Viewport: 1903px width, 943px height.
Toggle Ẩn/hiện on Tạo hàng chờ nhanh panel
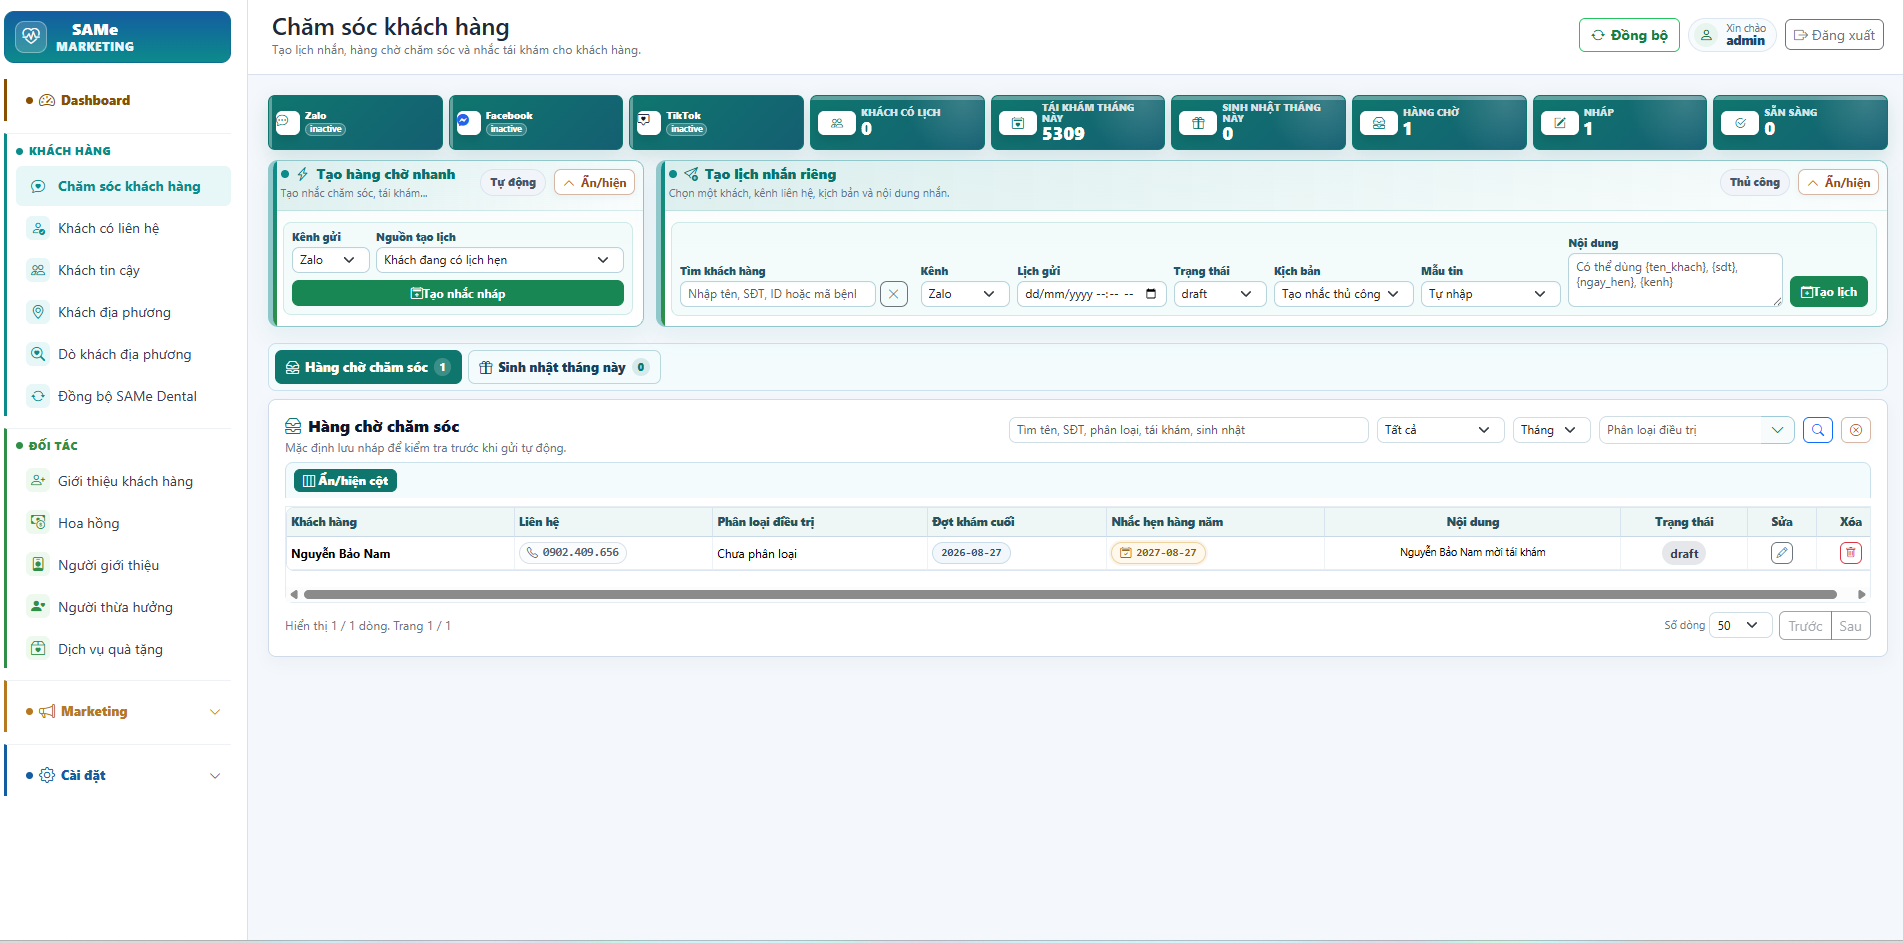pos(594,182)
